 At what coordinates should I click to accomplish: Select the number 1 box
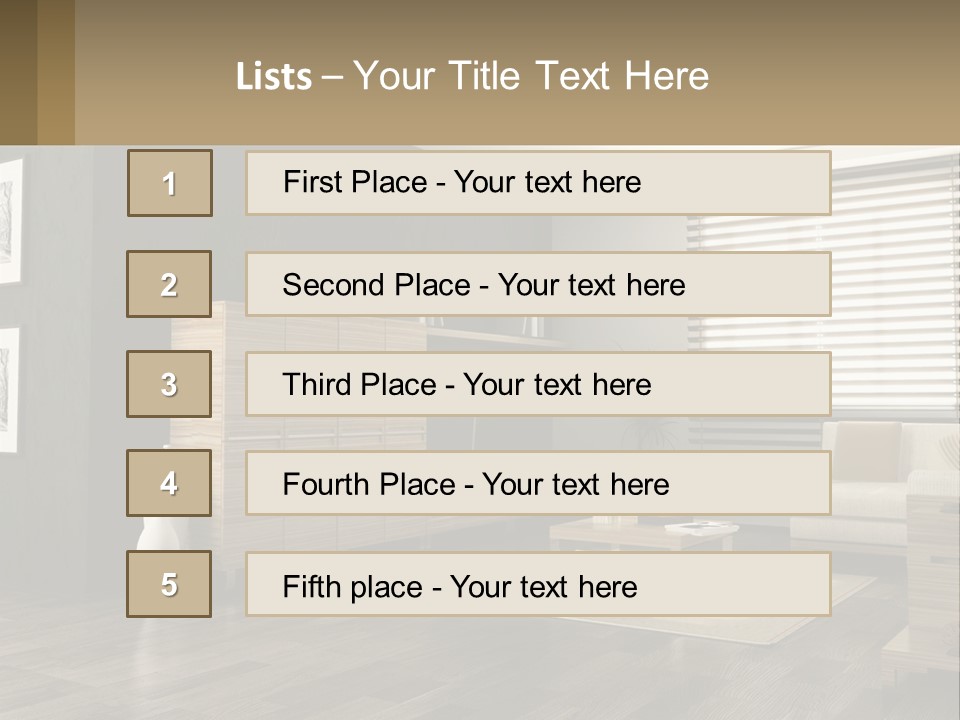tap(170, 183)
